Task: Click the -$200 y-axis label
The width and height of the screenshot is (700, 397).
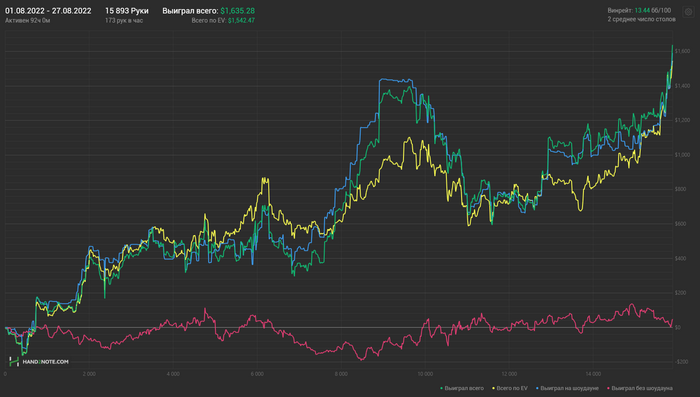Action: 681,362
